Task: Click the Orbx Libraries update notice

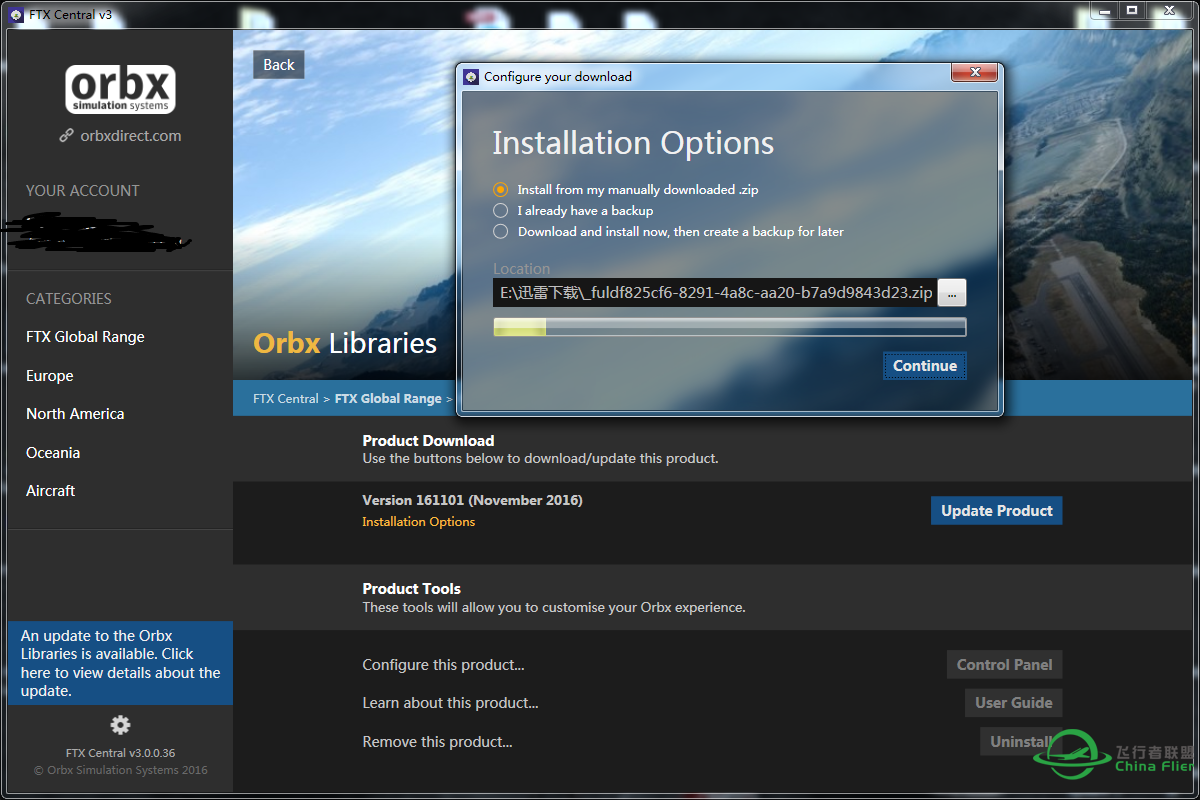Action: pos(120,663)
